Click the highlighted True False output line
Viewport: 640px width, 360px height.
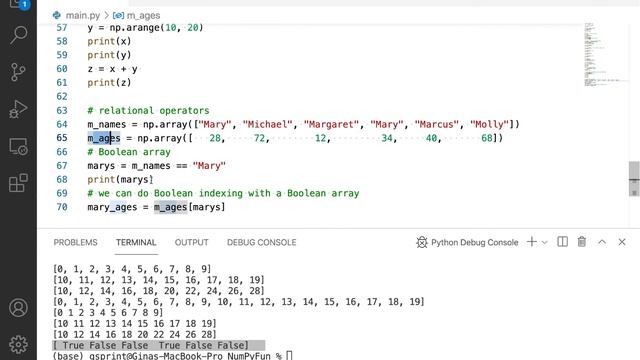[158, 345]
